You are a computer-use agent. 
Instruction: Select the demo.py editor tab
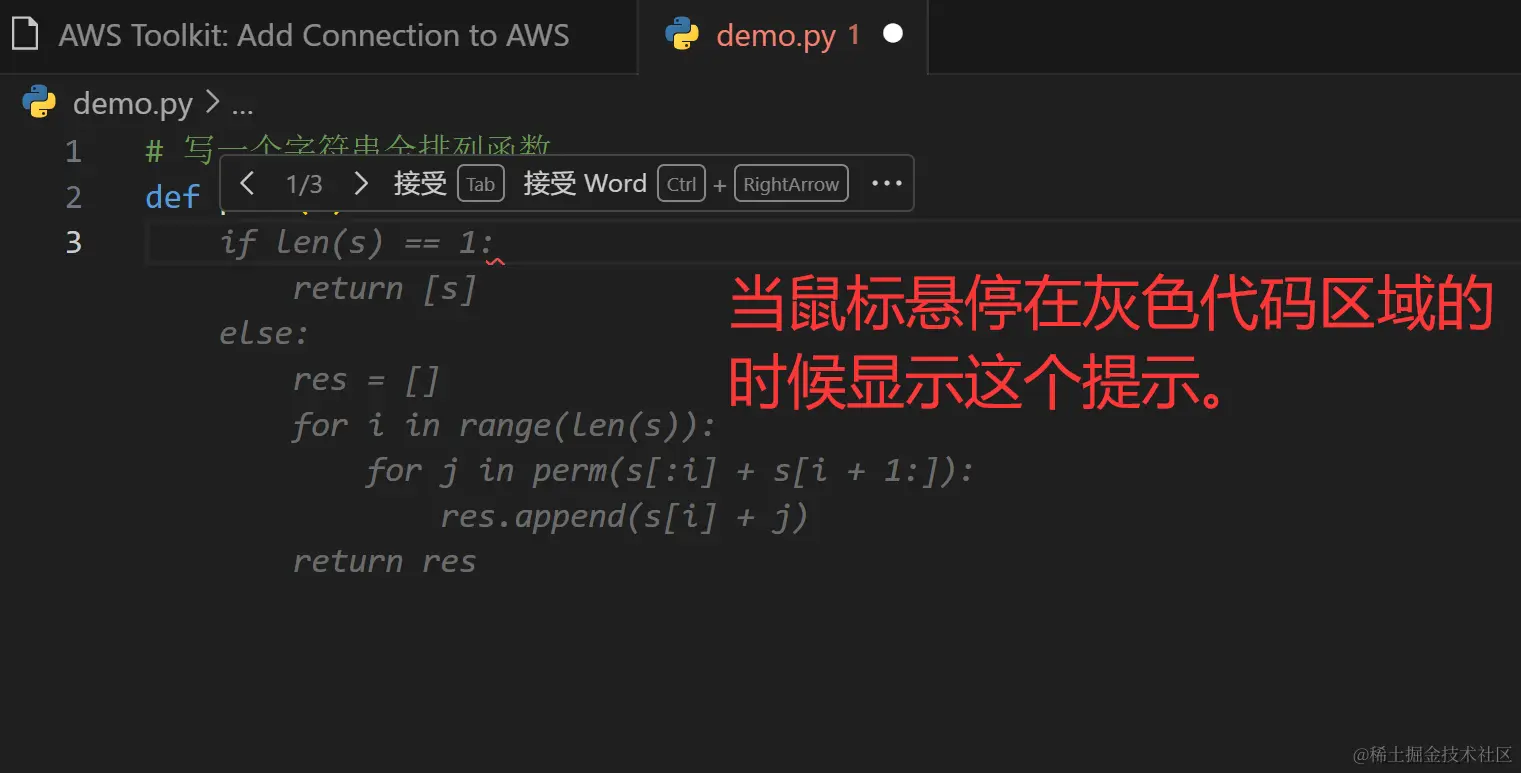783,36
